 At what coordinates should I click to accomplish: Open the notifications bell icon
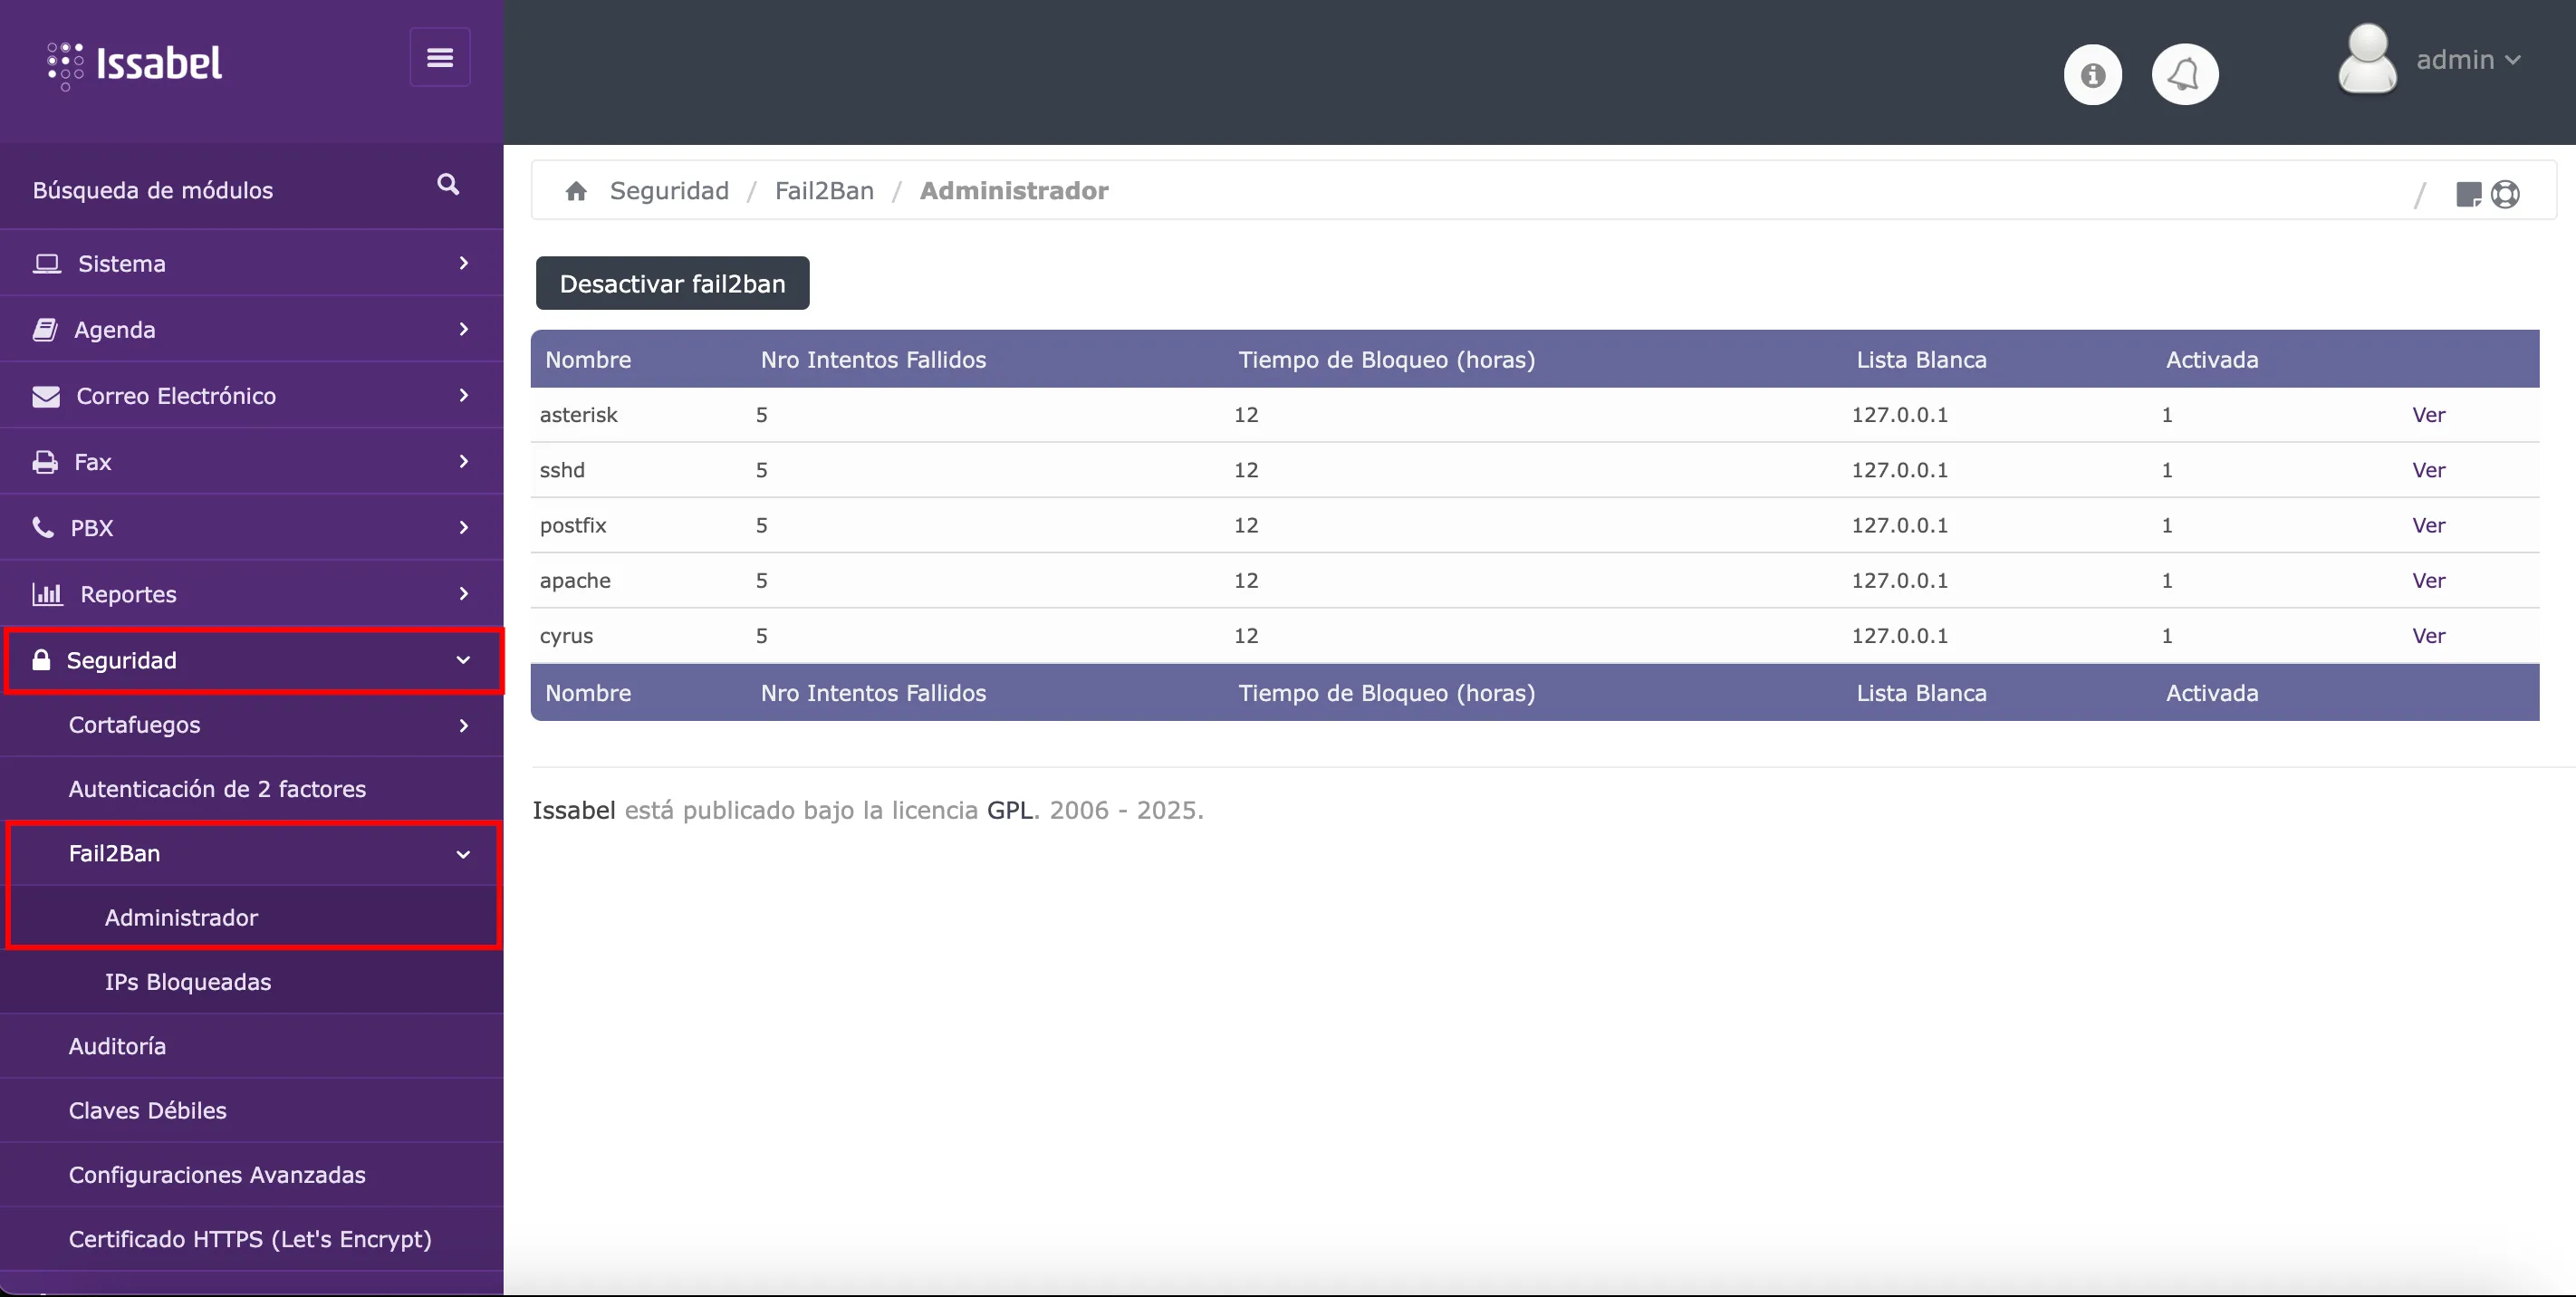[x=2184, y=75]
